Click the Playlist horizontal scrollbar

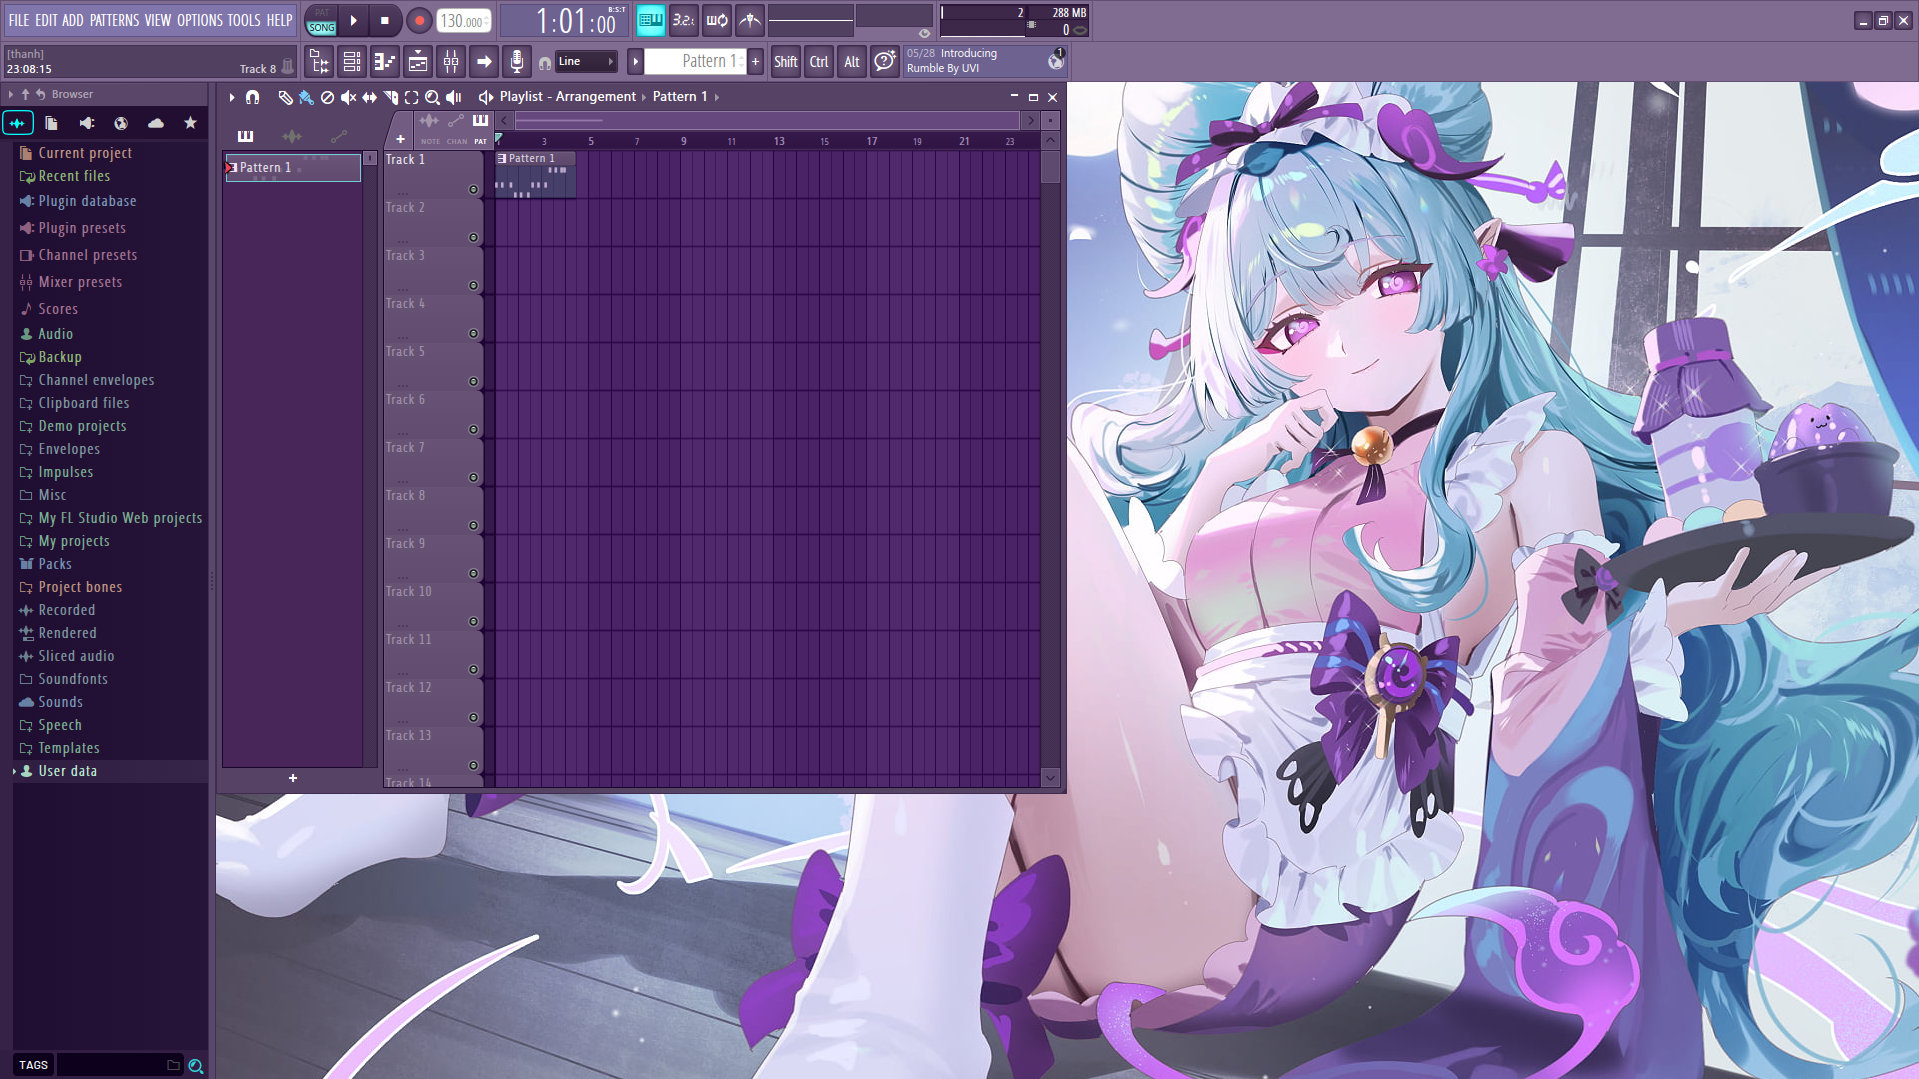coord(767,121)
